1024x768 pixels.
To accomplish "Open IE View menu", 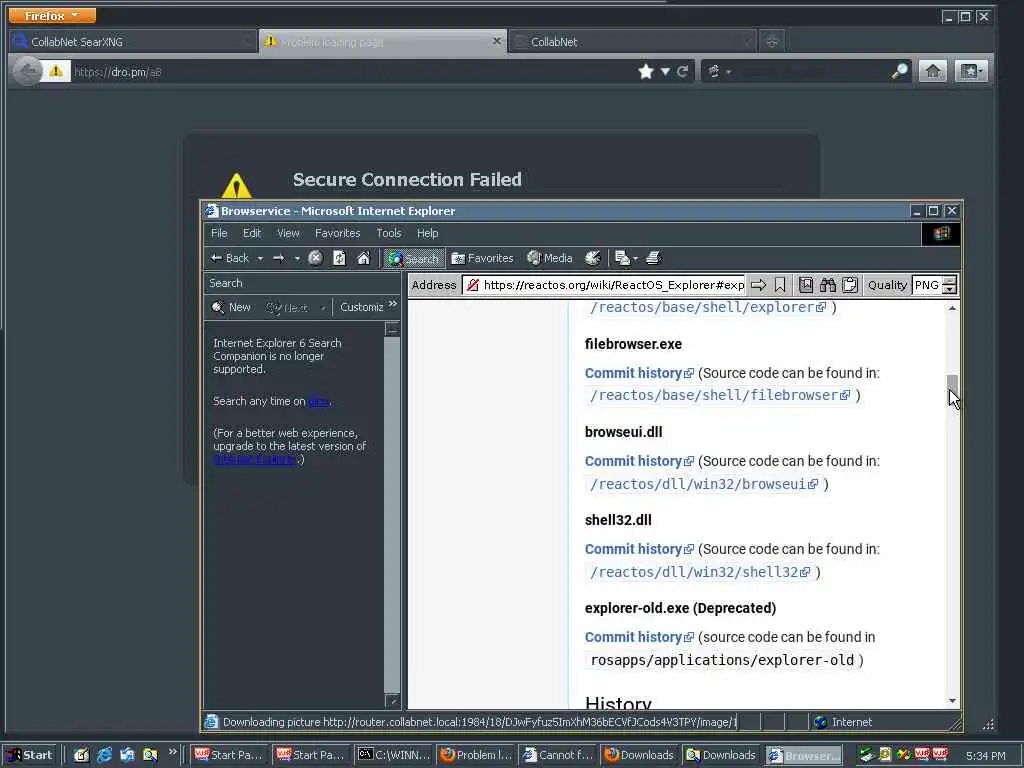I will (x=288, y=233).
